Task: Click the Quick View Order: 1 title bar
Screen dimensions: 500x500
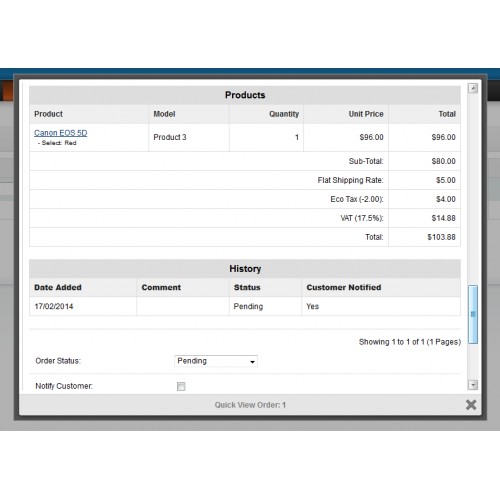Action: (x=250, y=405)
